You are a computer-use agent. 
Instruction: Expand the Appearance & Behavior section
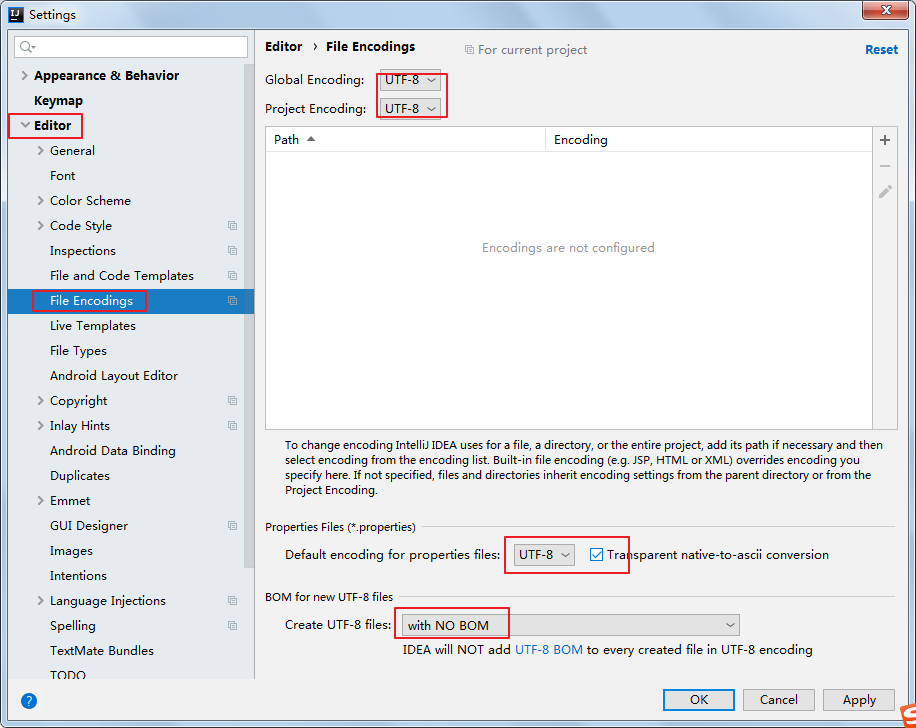tap(24, 76)
